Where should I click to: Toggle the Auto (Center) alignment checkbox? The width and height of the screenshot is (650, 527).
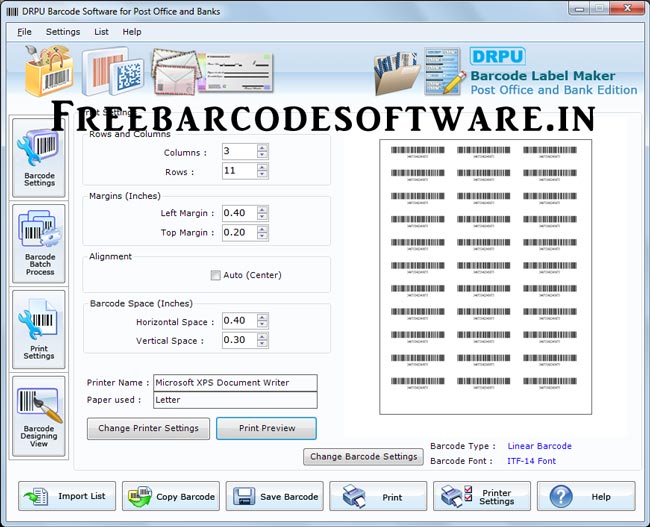tap(216, 275)
